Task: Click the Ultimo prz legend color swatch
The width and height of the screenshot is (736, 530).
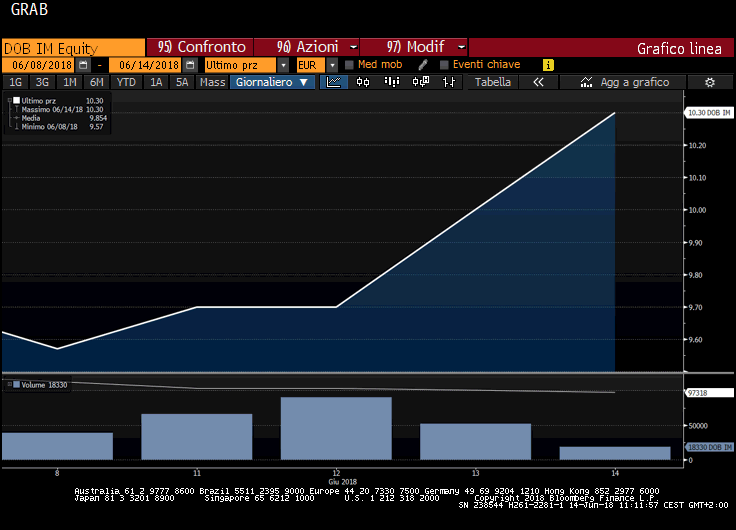Action: [x=16, y=101]
